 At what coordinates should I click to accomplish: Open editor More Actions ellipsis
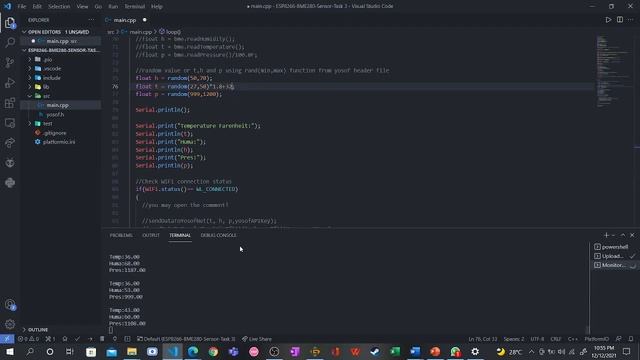(631, 20)
